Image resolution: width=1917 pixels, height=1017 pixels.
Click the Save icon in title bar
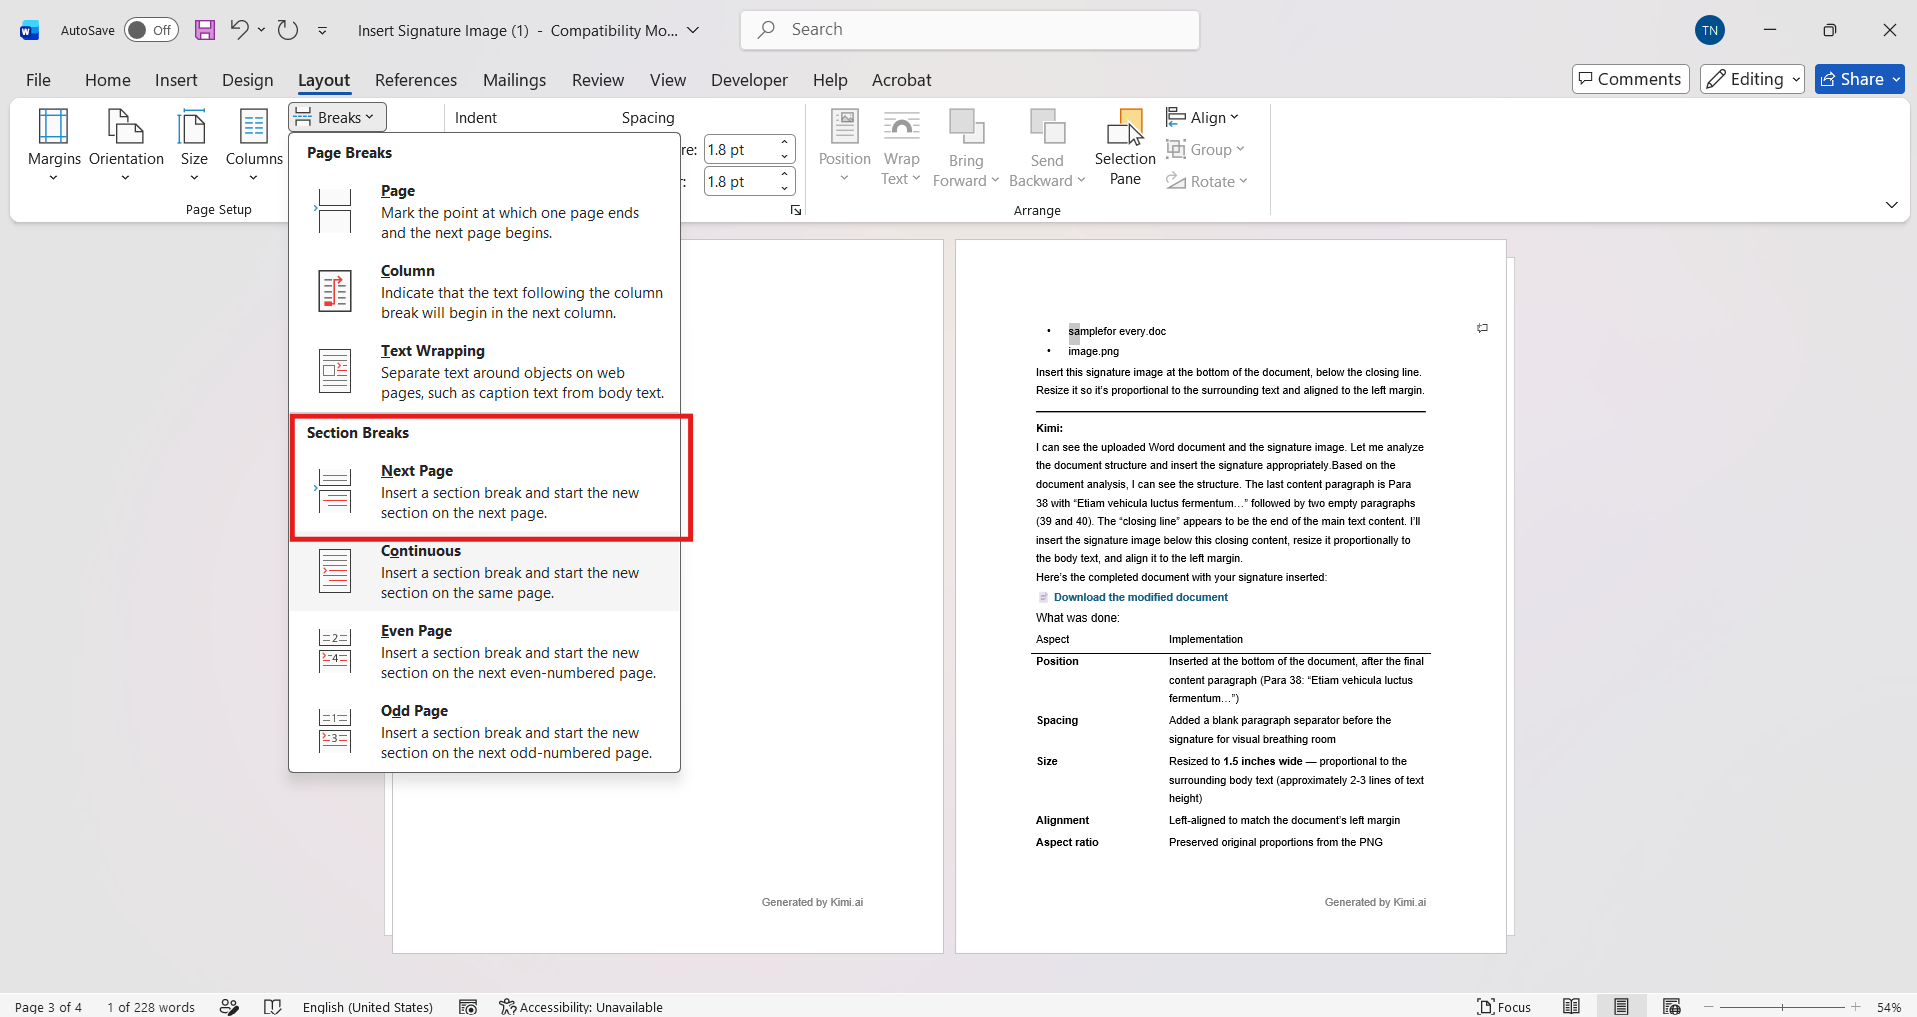tap(205, 30)
